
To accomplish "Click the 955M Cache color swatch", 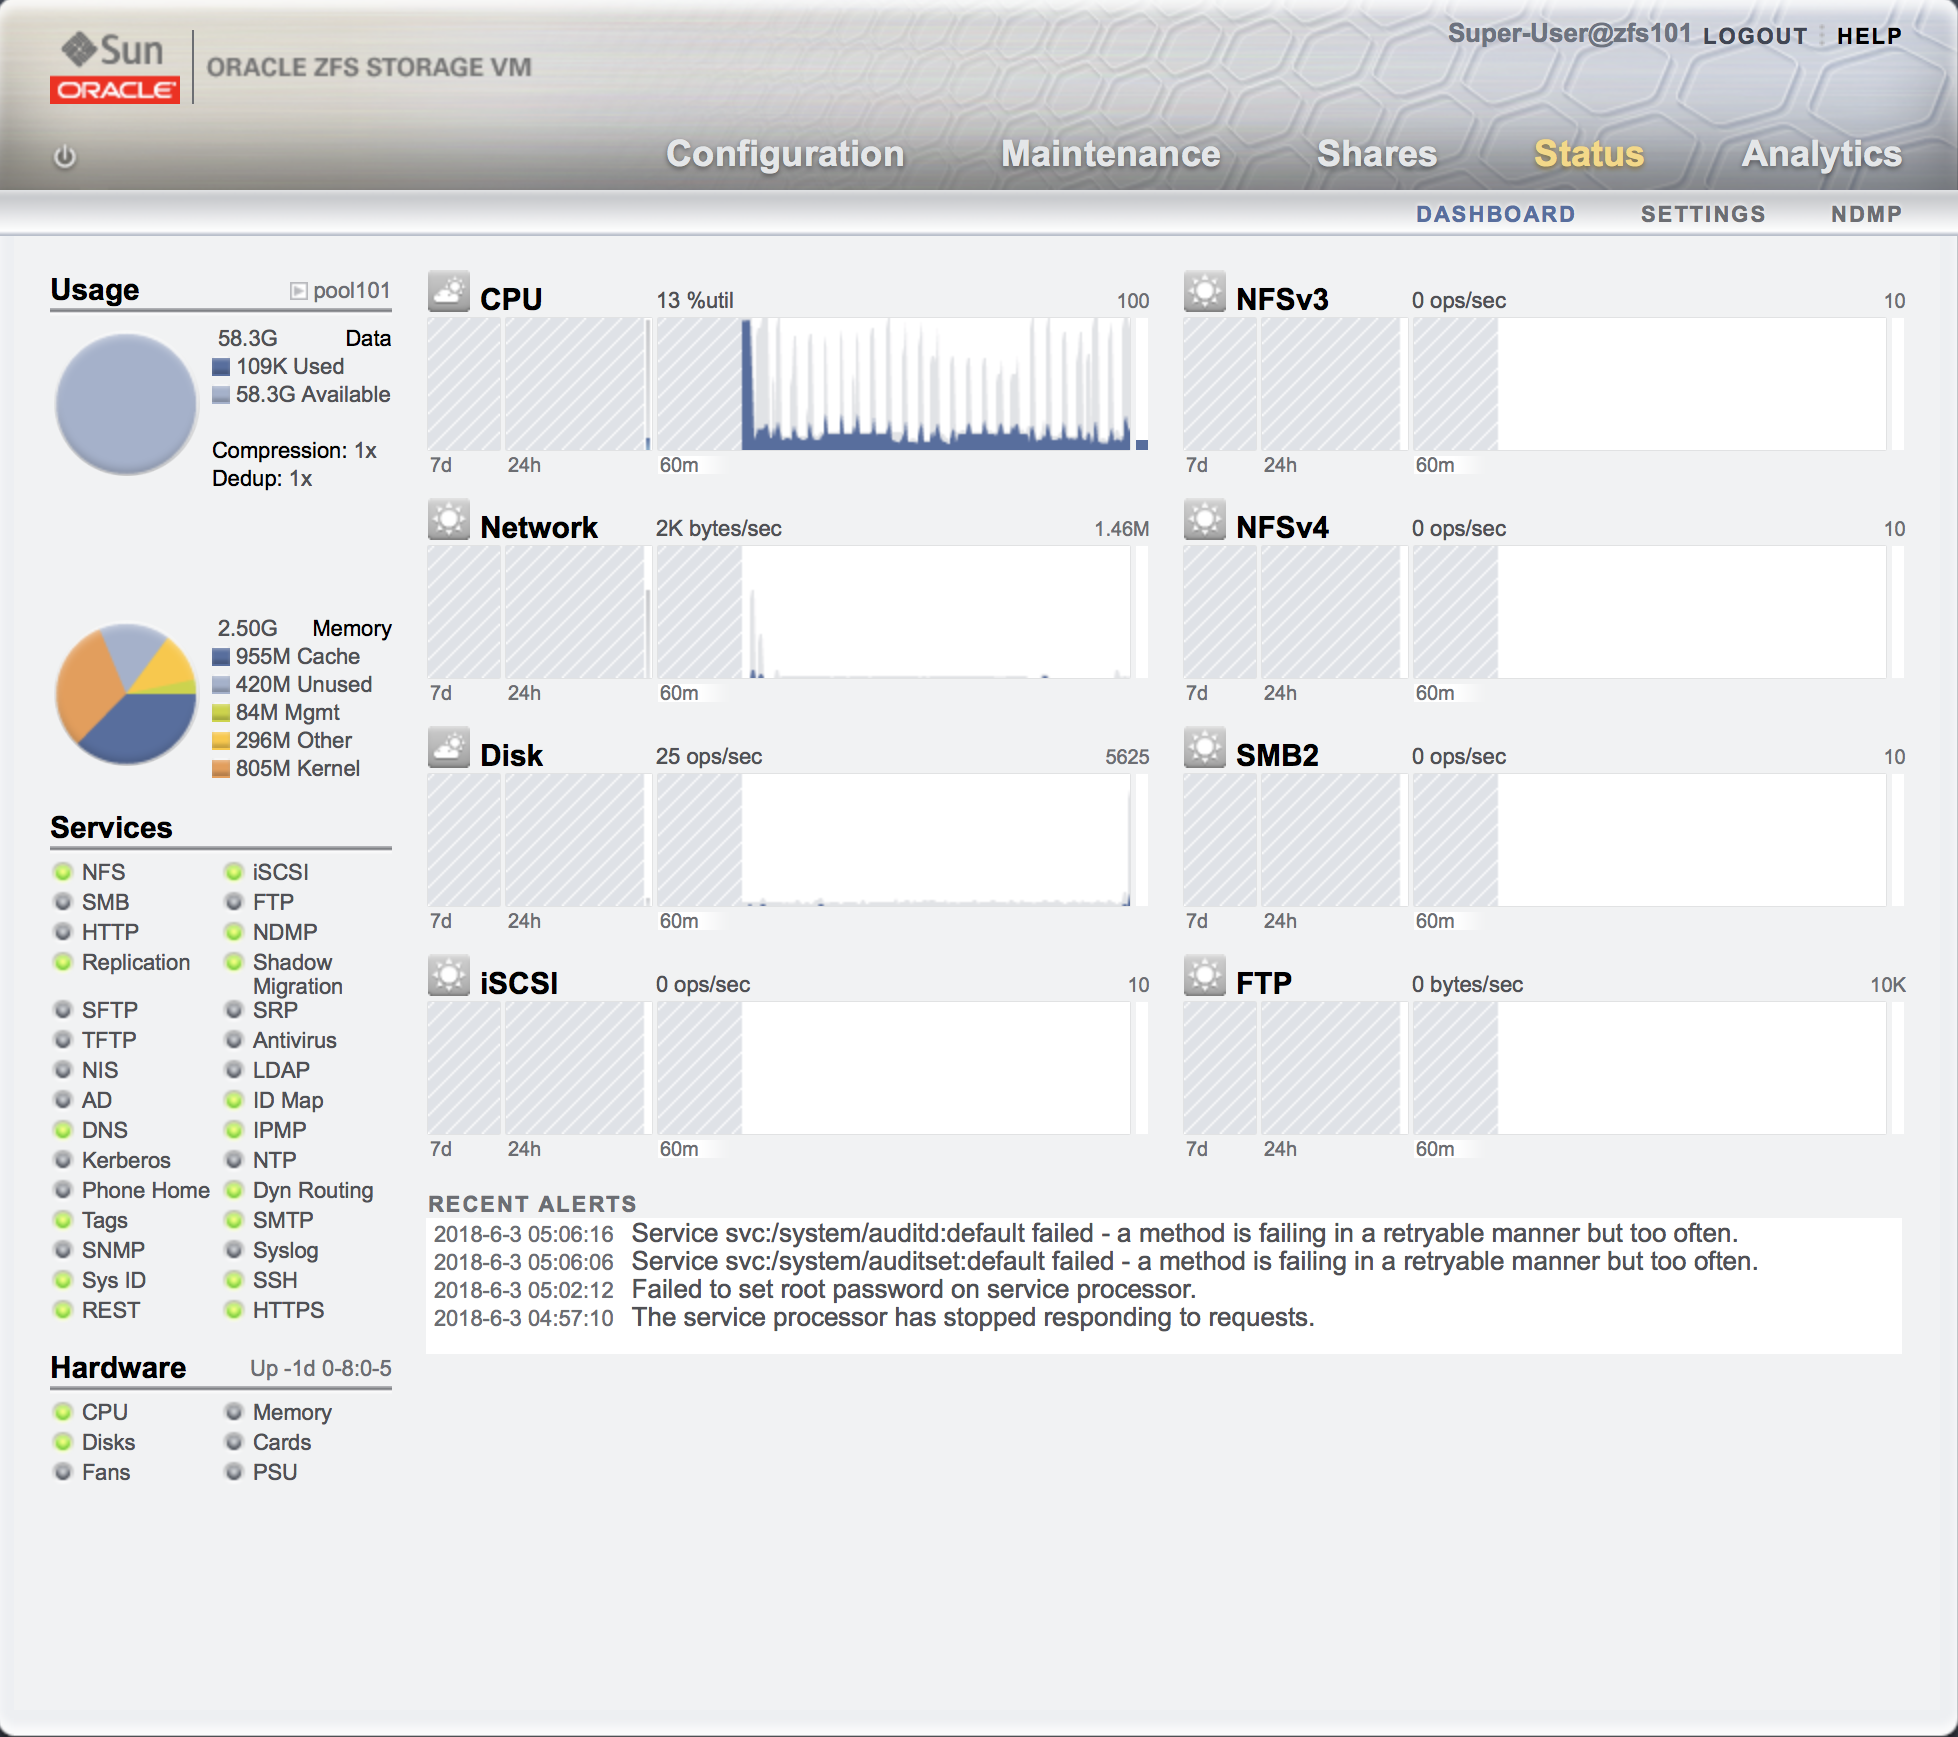I will click(x=221, y=657).
